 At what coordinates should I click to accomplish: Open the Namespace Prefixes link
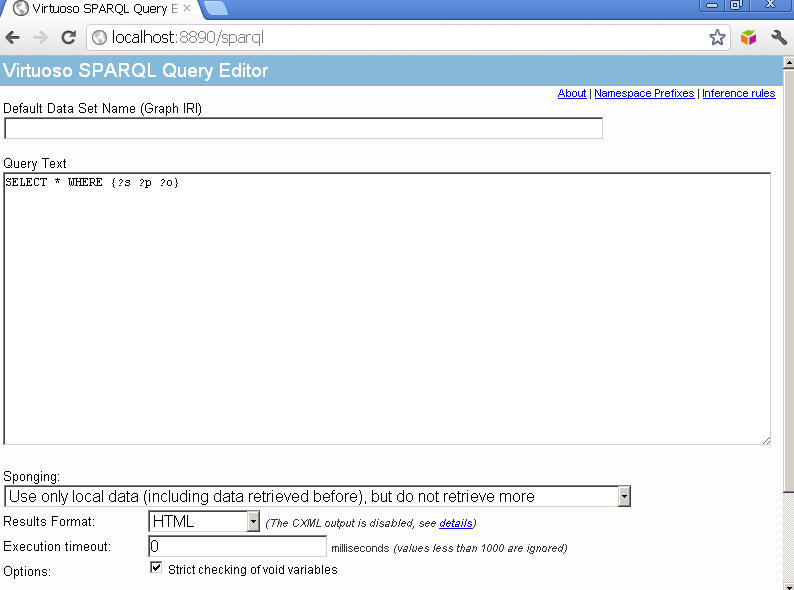click(x=644, y=94)
